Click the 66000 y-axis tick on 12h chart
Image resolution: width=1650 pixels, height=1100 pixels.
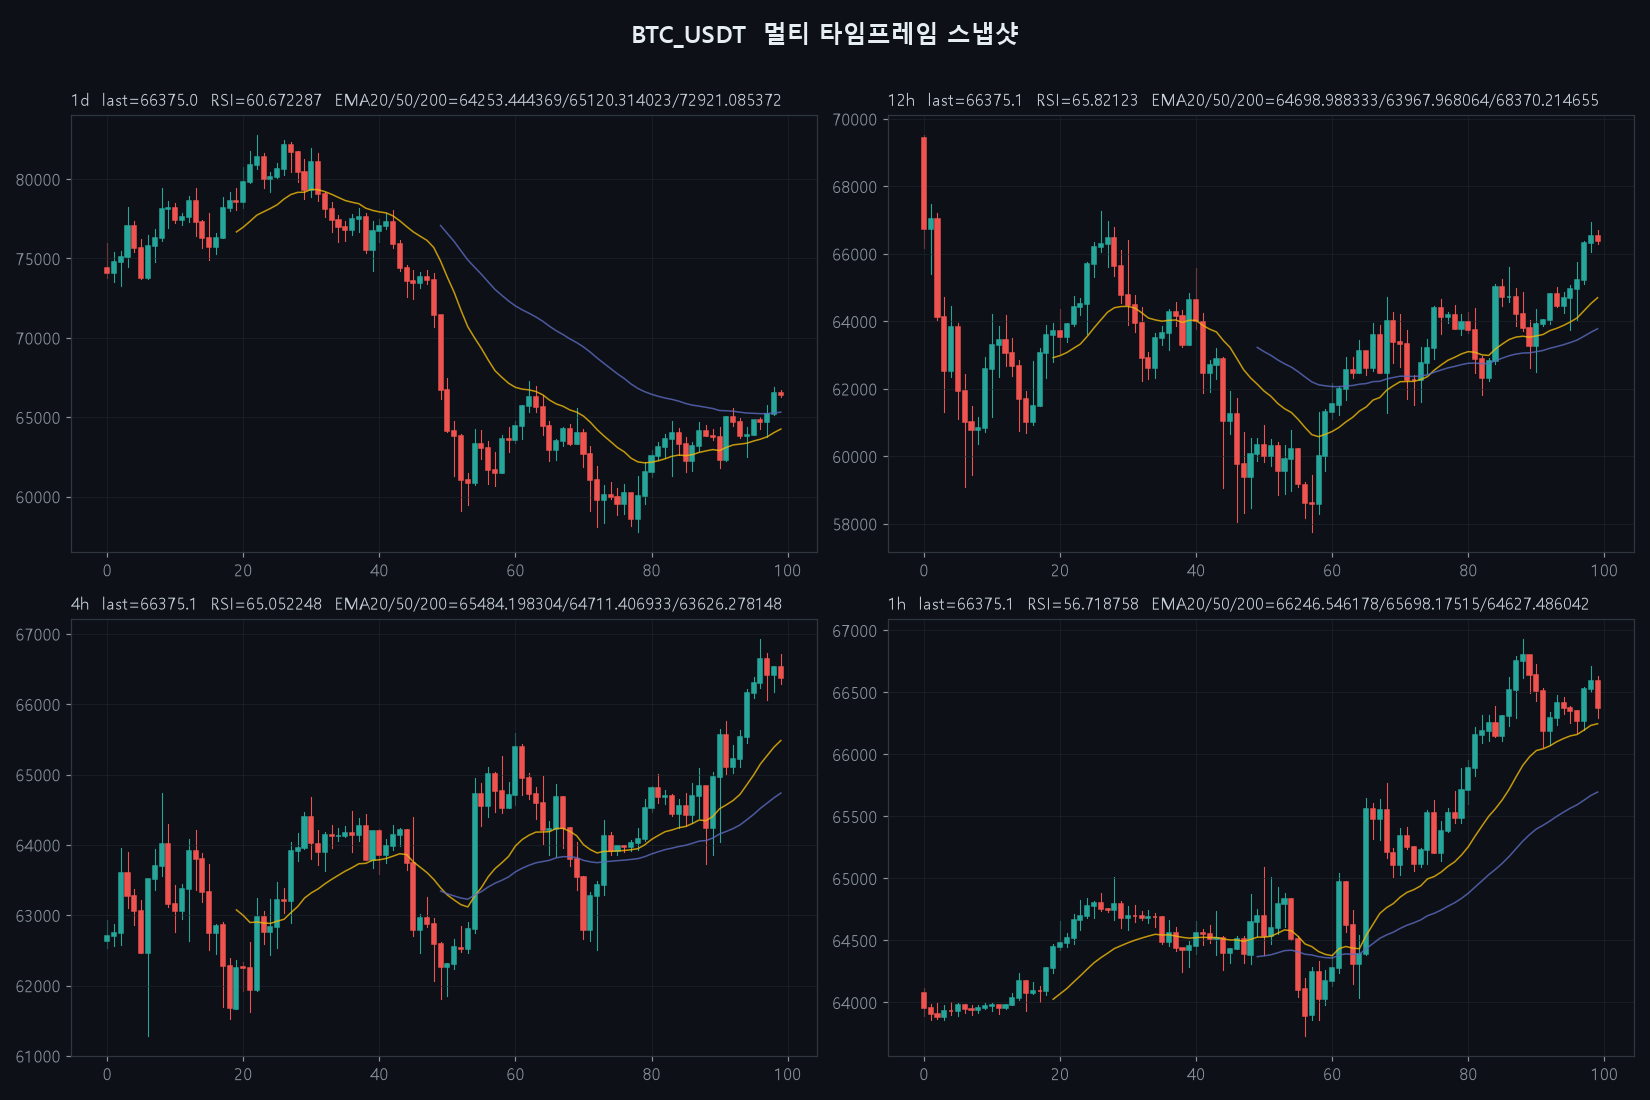[x=855, y=255]
